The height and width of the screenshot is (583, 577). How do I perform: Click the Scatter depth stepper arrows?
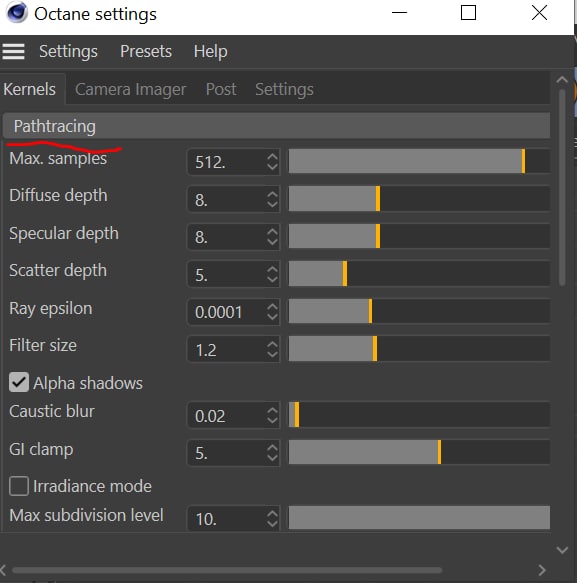272,274
